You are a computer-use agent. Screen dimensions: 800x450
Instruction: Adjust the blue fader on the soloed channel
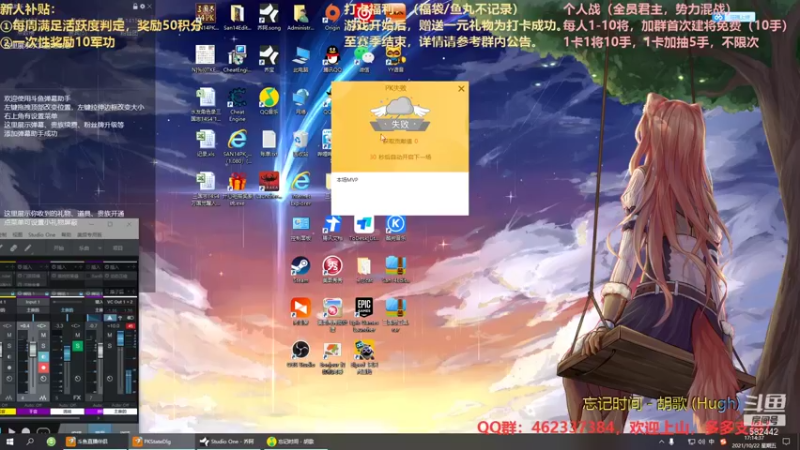pyautogui.click(x=67, y=354)
